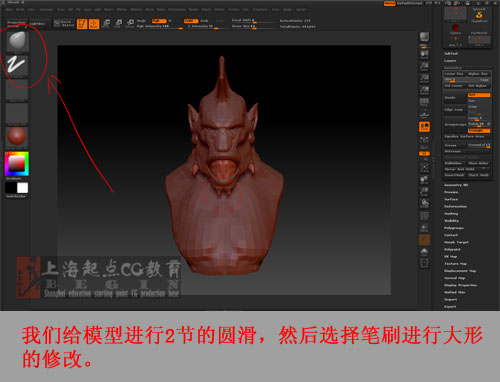Expand the Polygroups subpalette
Screen dimensions: 500x382
(454, 228)
